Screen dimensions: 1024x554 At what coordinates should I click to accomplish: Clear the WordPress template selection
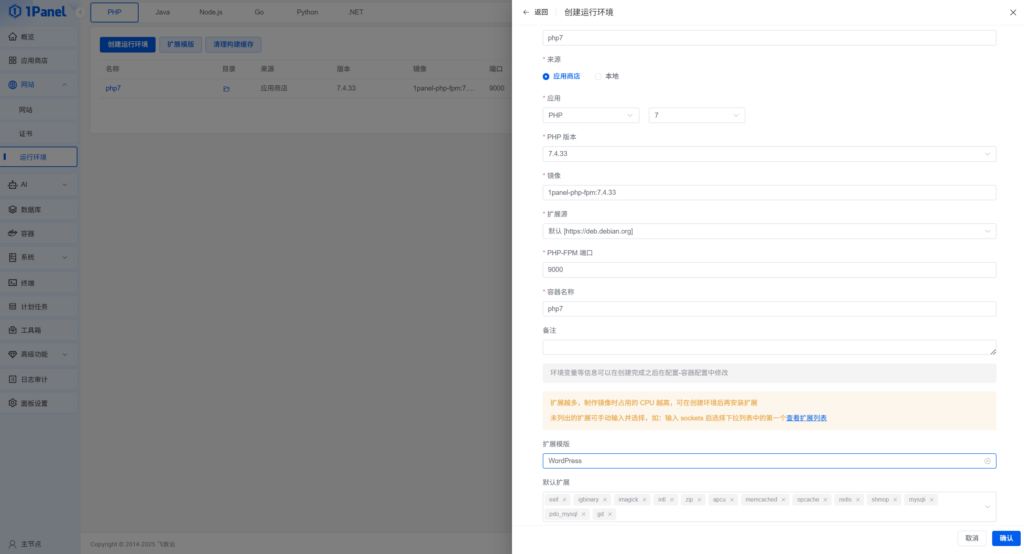coord(987,461)
